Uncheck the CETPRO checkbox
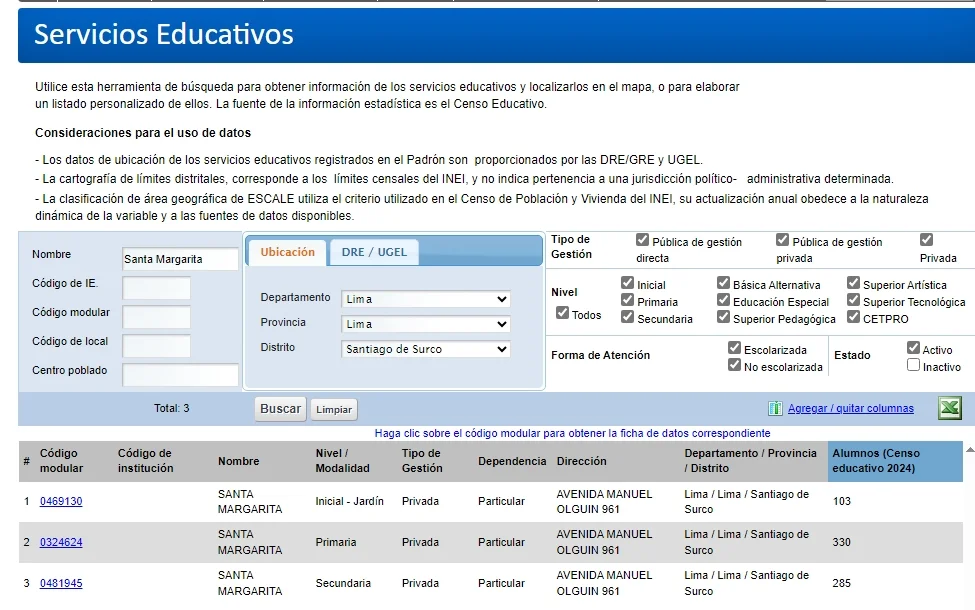 [853, 317]
